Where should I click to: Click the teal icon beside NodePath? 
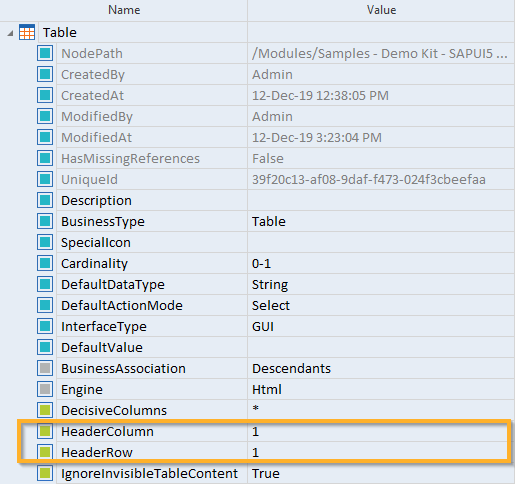point(45,53)
